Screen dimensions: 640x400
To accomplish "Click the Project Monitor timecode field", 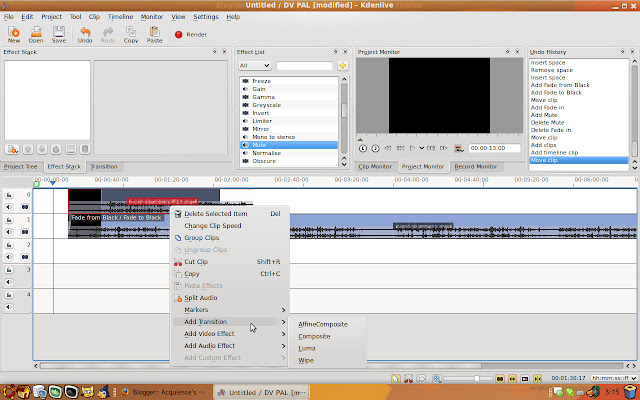I will tap(494, 148).
